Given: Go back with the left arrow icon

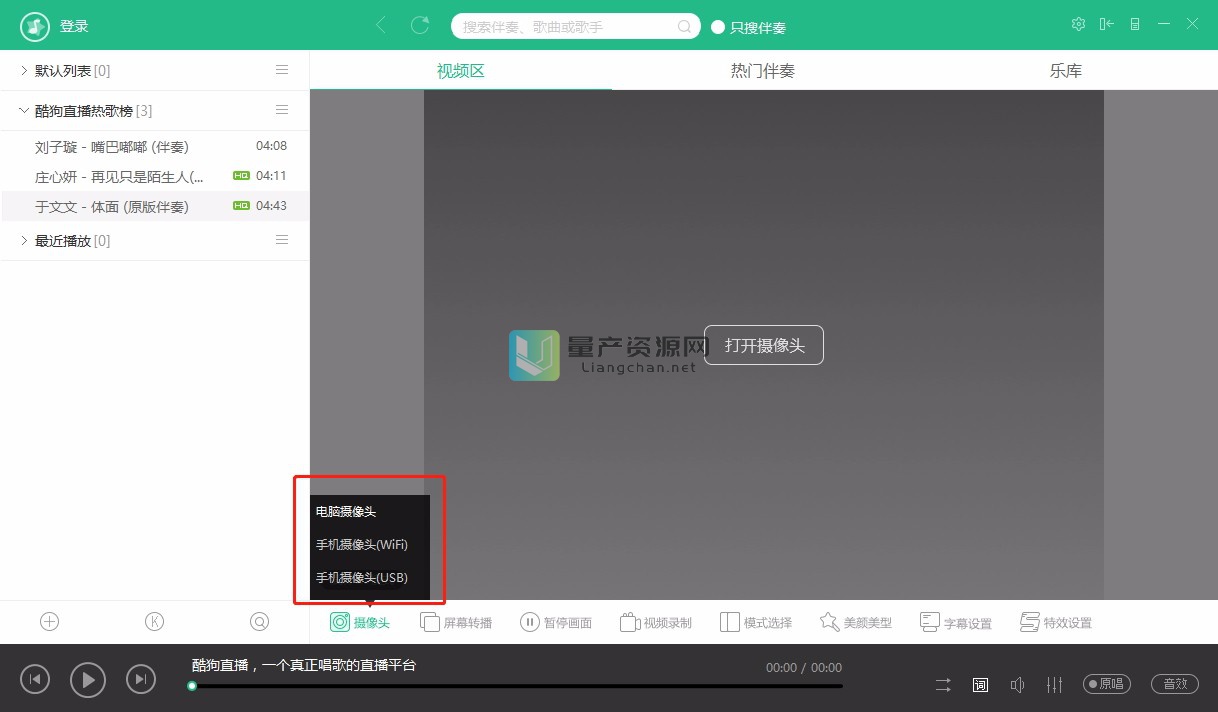Looking at the screenshot, I should pos(380,25).
